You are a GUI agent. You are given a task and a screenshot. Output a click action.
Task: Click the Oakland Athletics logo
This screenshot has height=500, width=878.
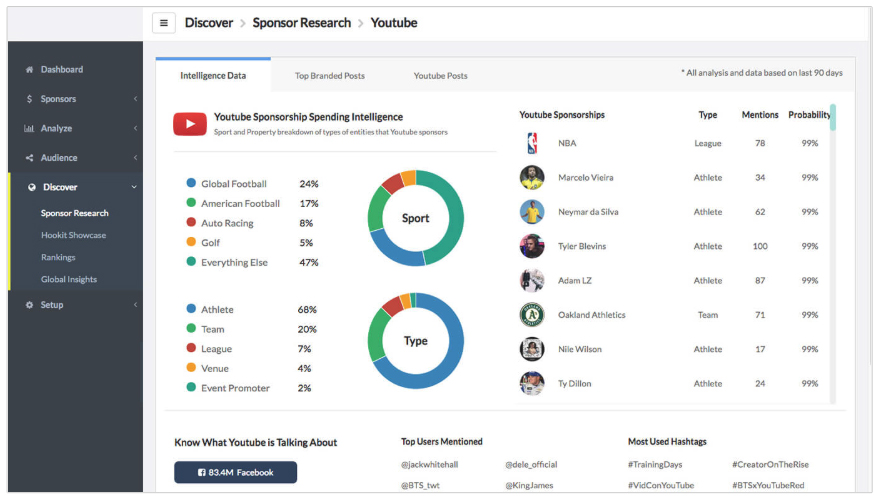pos(532,315)
